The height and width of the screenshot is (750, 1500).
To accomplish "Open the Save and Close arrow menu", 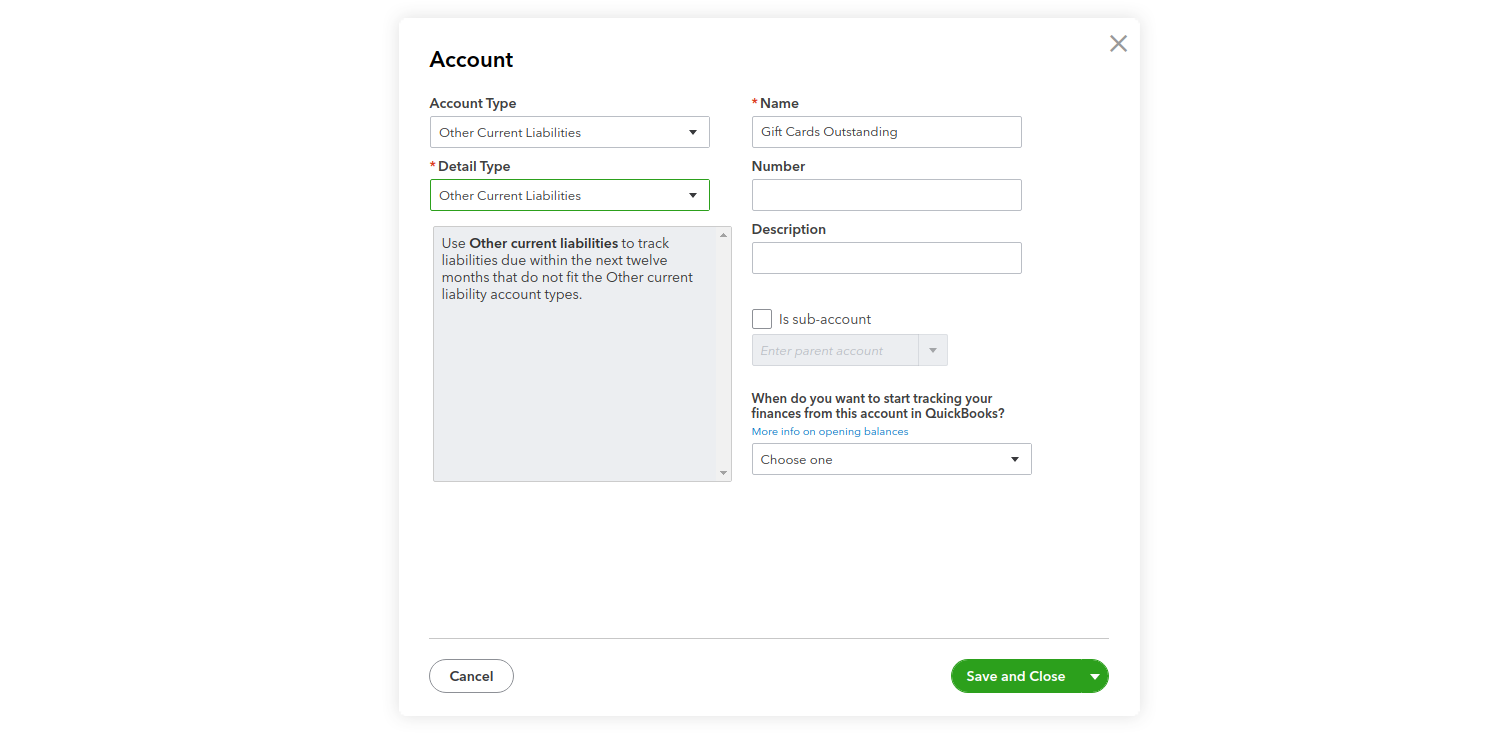I will click(1095, 677).
